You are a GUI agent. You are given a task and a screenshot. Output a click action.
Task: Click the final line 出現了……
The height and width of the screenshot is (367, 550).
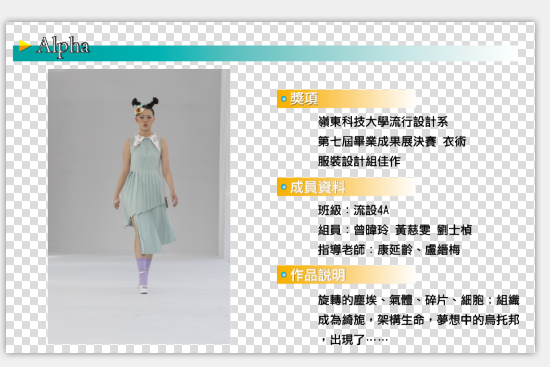pyautogui.click(x=354, y=340)
